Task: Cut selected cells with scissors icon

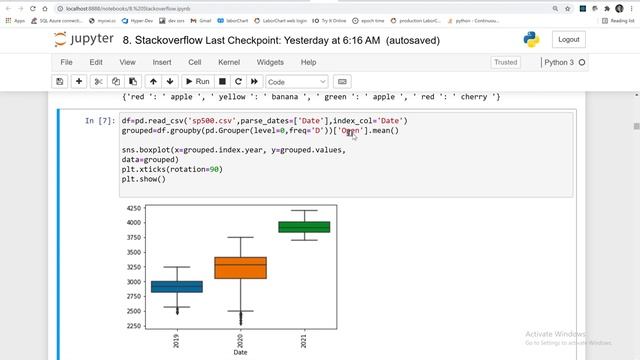Action: click(98, 82)
